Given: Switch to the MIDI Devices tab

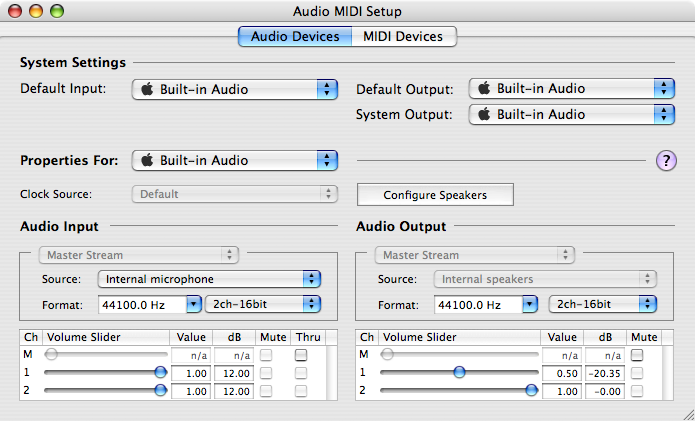Looking at the screenshot, I should click(x=403, y=36).
